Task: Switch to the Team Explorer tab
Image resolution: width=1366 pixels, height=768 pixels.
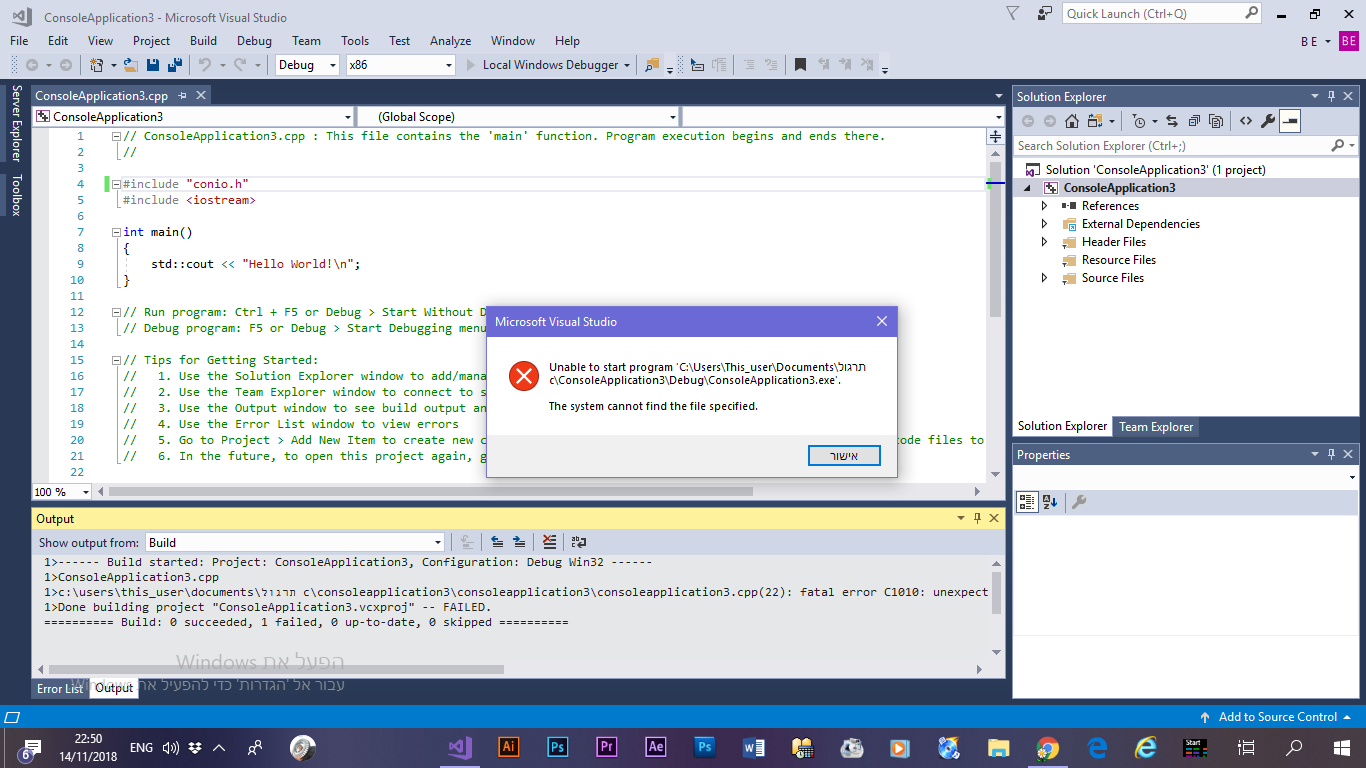Action: point(1156,426)
